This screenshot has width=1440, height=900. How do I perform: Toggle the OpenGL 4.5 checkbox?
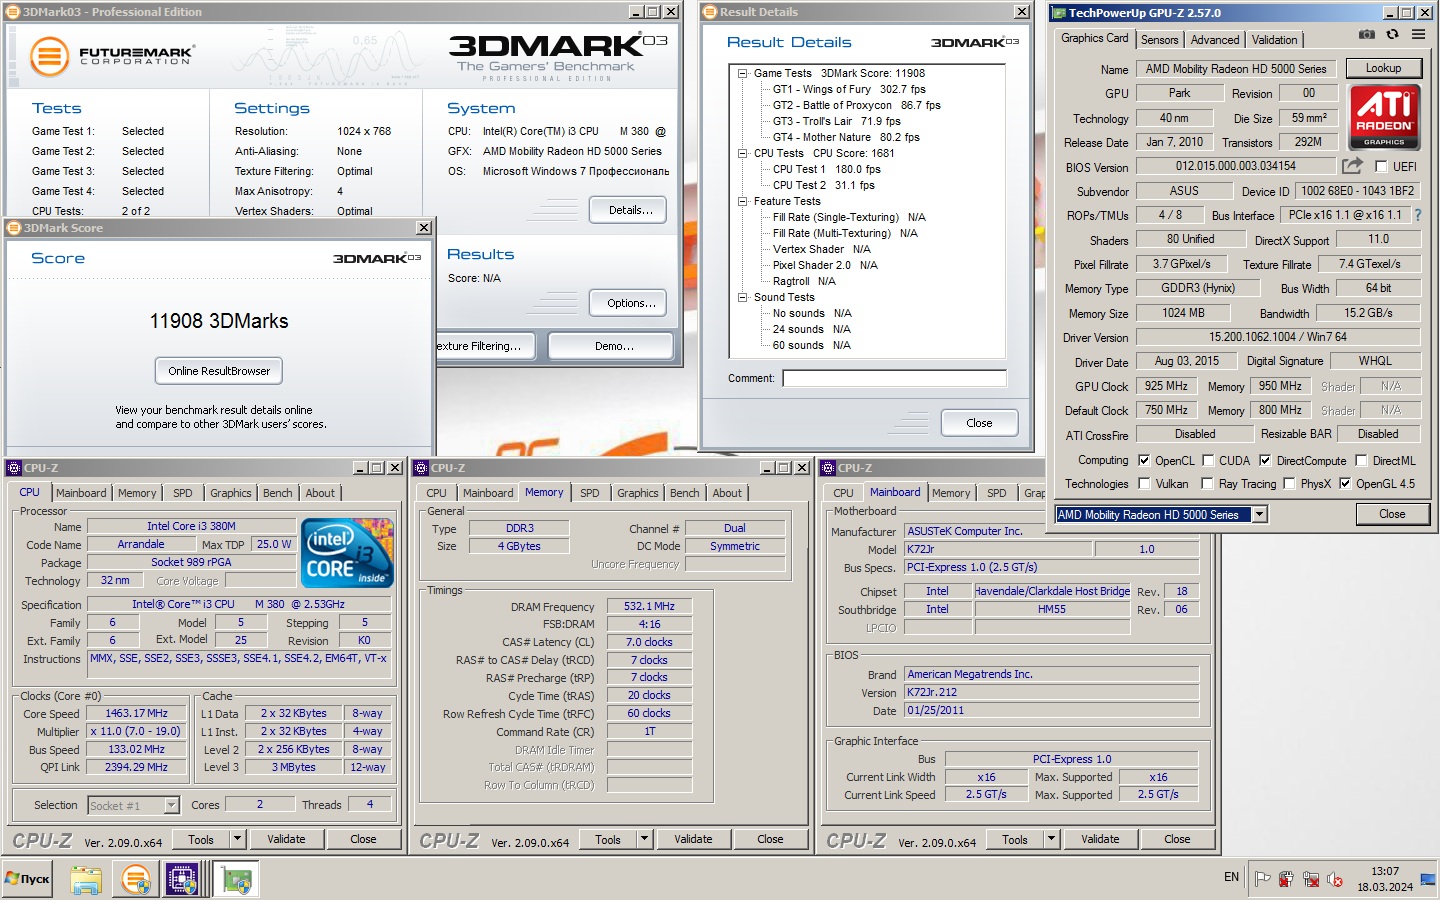[1345, 484]
